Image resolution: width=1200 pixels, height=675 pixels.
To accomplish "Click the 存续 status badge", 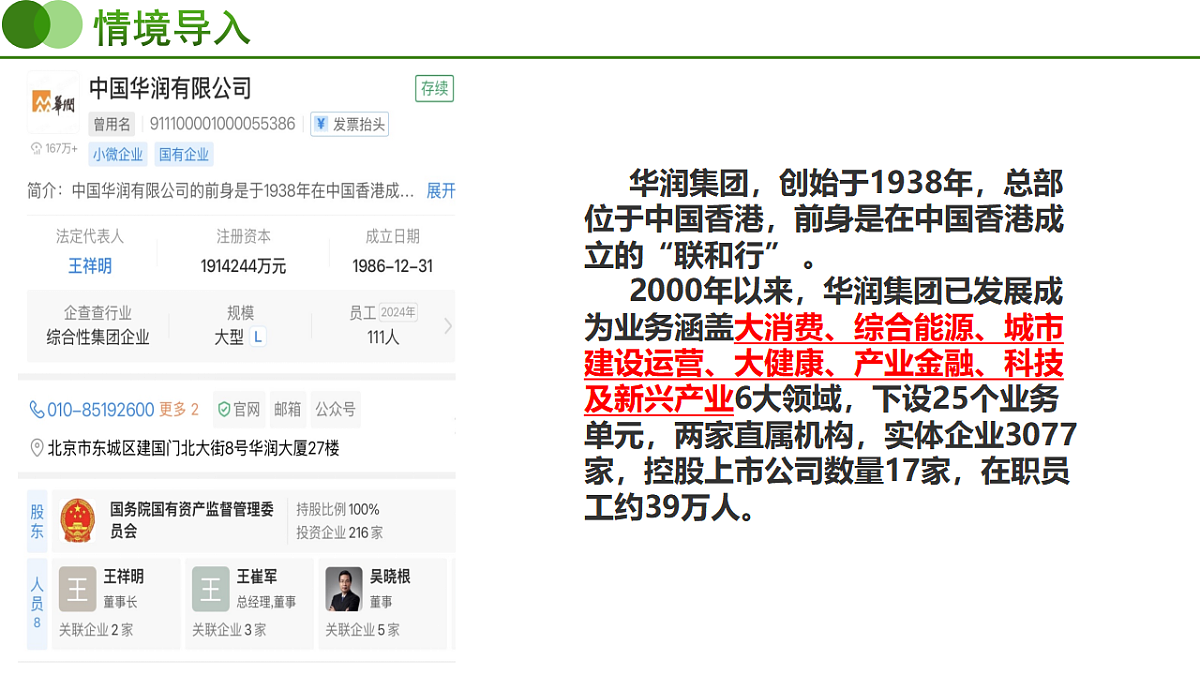I will [x=434, y=88].
